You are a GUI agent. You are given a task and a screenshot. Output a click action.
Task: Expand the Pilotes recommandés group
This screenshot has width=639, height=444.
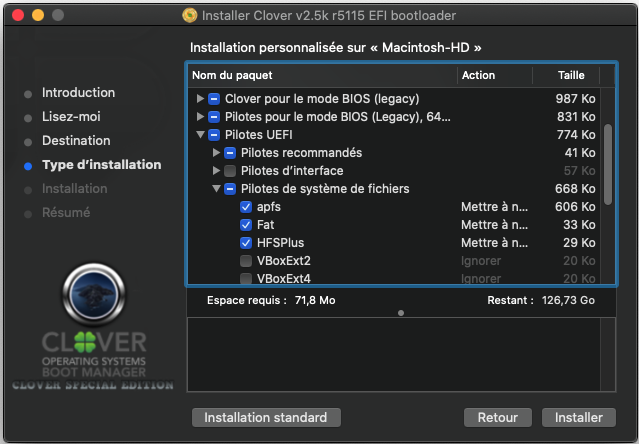point(216,153)
